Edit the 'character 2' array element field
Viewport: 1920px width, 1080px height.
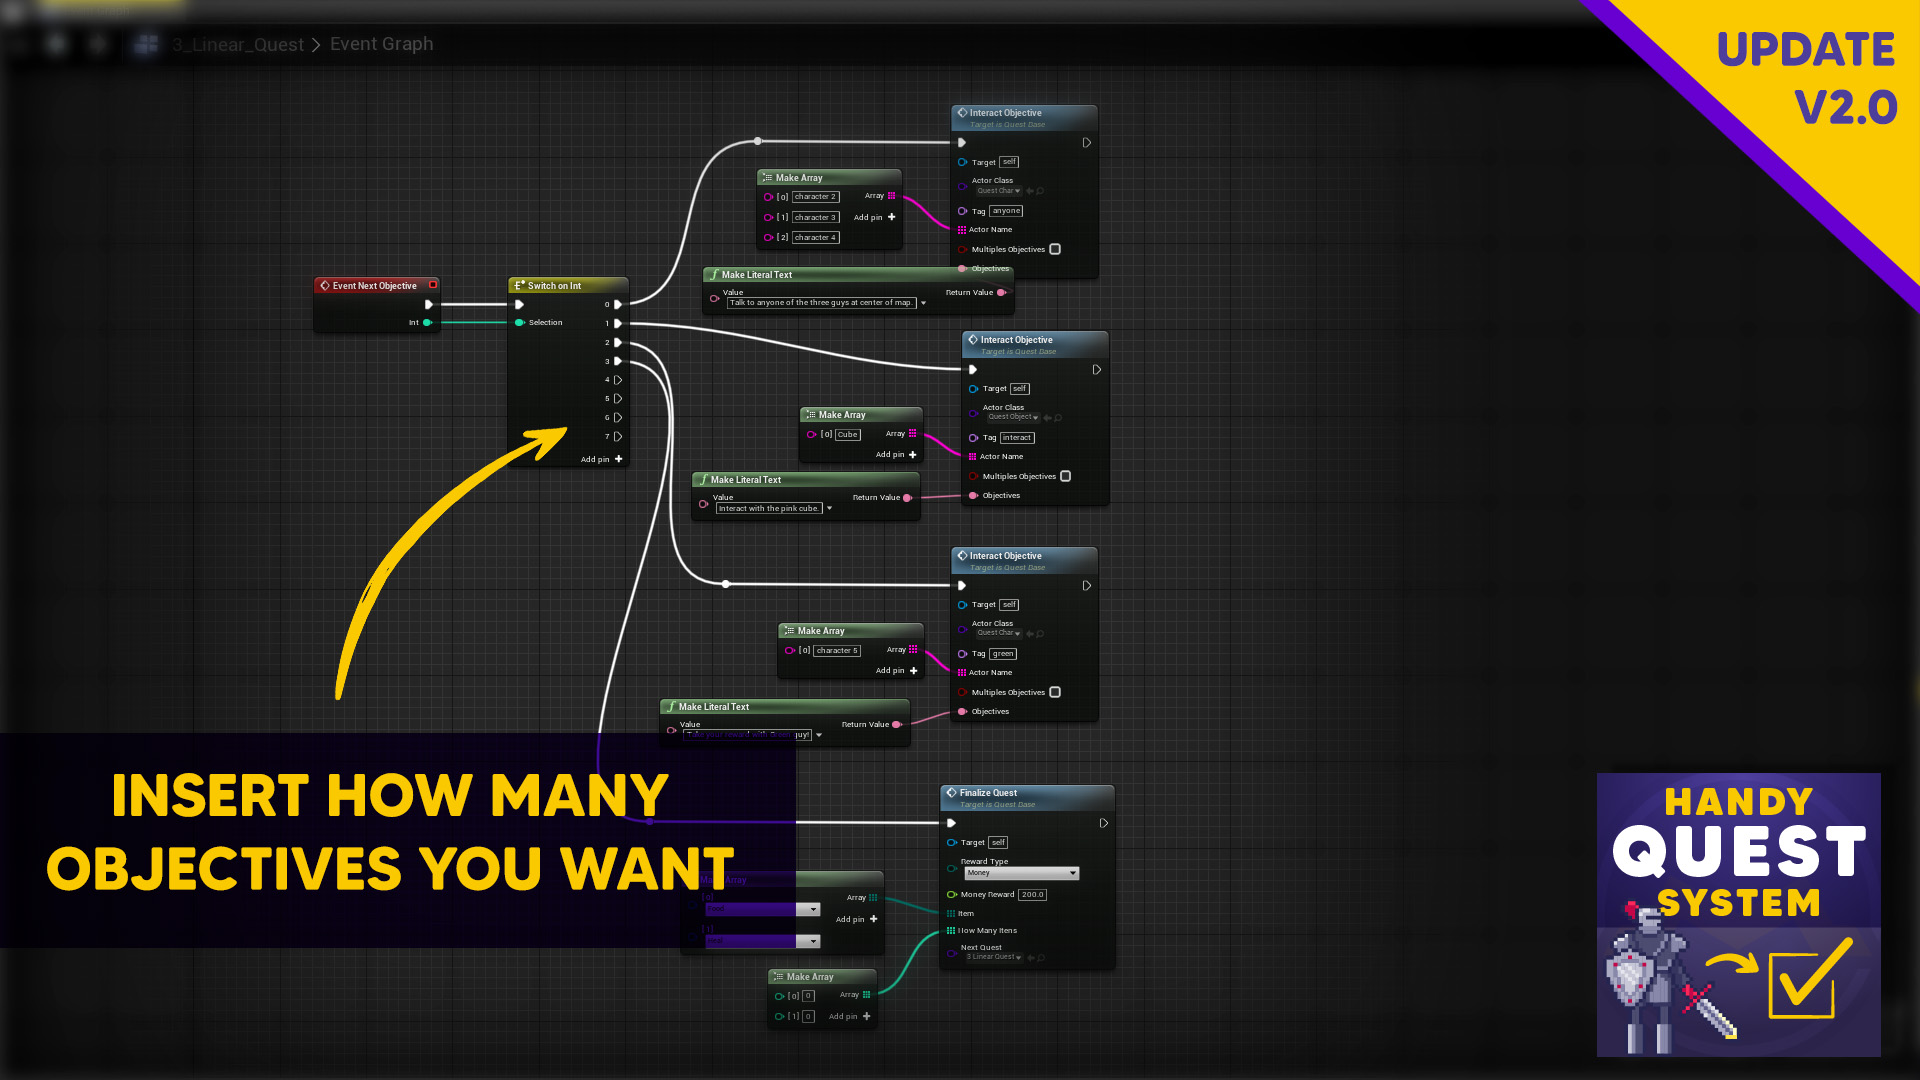click(x=816, y=197)
